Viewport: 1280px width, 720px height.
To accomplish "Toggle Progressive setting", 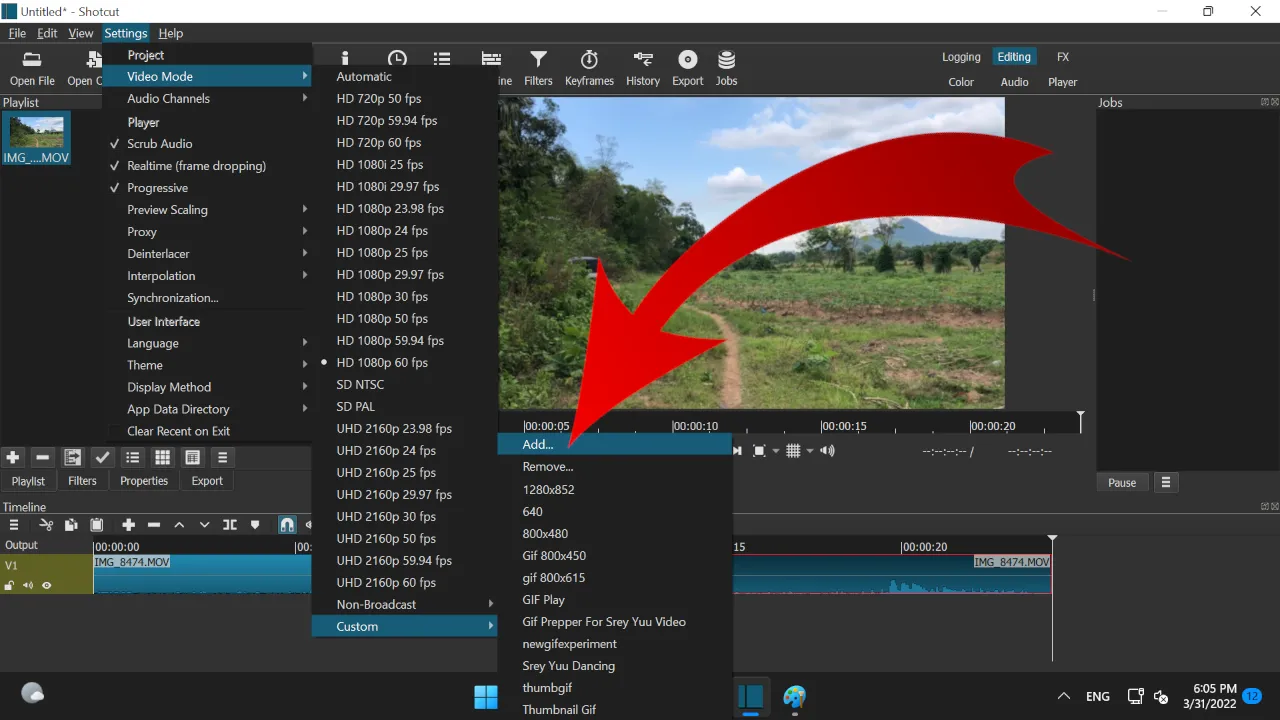I will 207,188.
